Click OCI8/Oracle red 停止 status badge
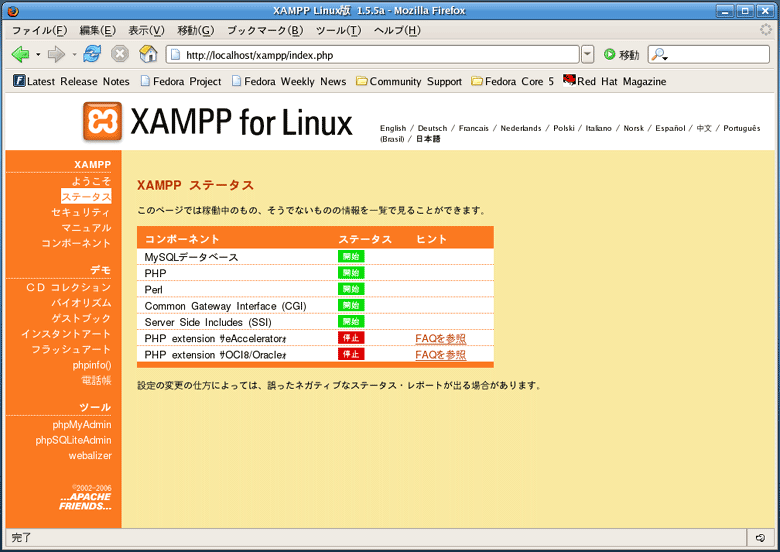This screenshot has height=552, width=780. pos(351,354)
